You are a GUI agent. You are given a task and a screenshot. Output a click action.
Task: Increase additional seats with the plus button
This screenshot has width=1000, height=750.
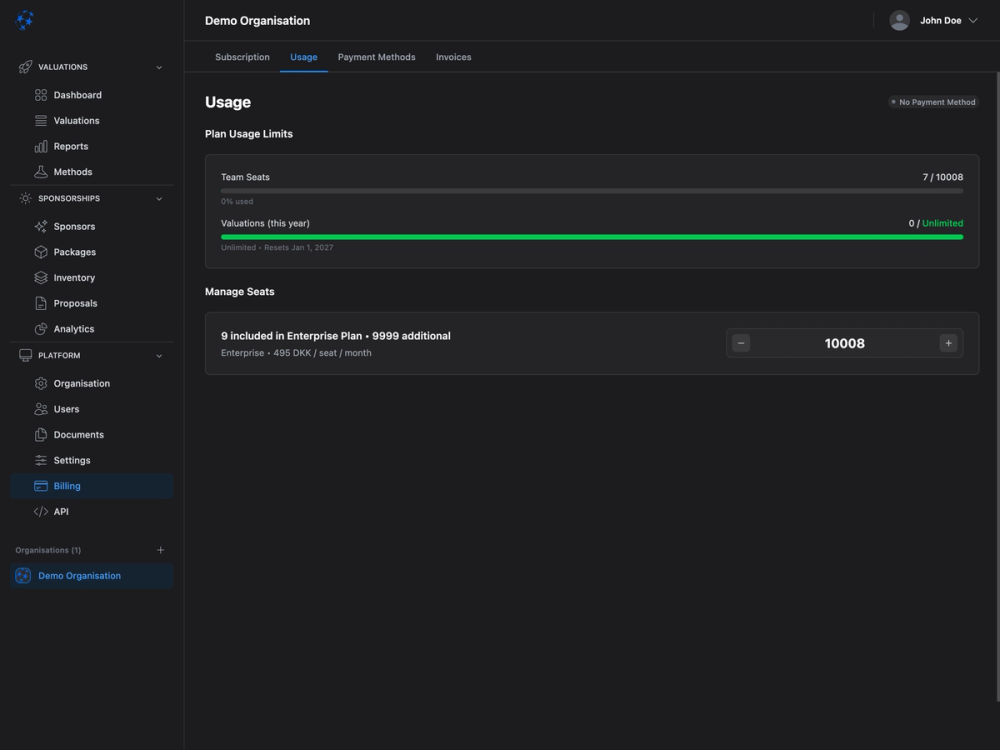[948, 343]
